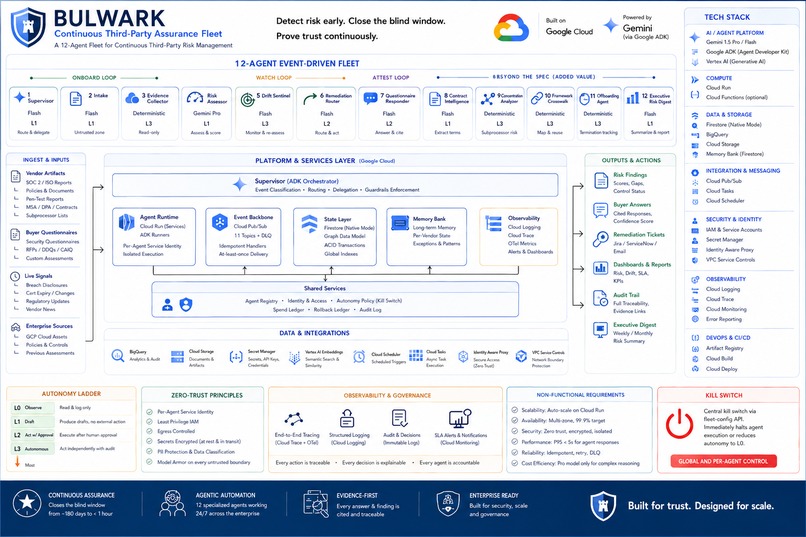
Task: Click the Supervisor ADK Orchestrator sparkle icon
Action: [240, 184]
